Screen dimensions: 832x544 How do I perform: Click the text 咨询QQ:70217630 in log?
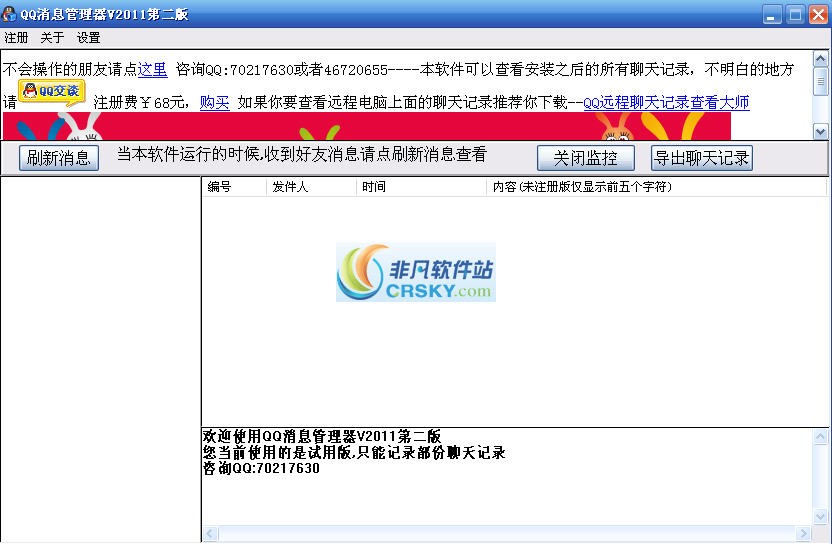click(x=261, y=468)
